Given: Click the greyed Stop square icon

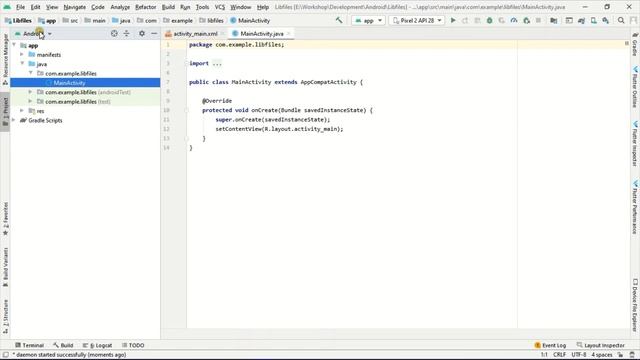Looking at the screenshot, I should tap(538, 20).
